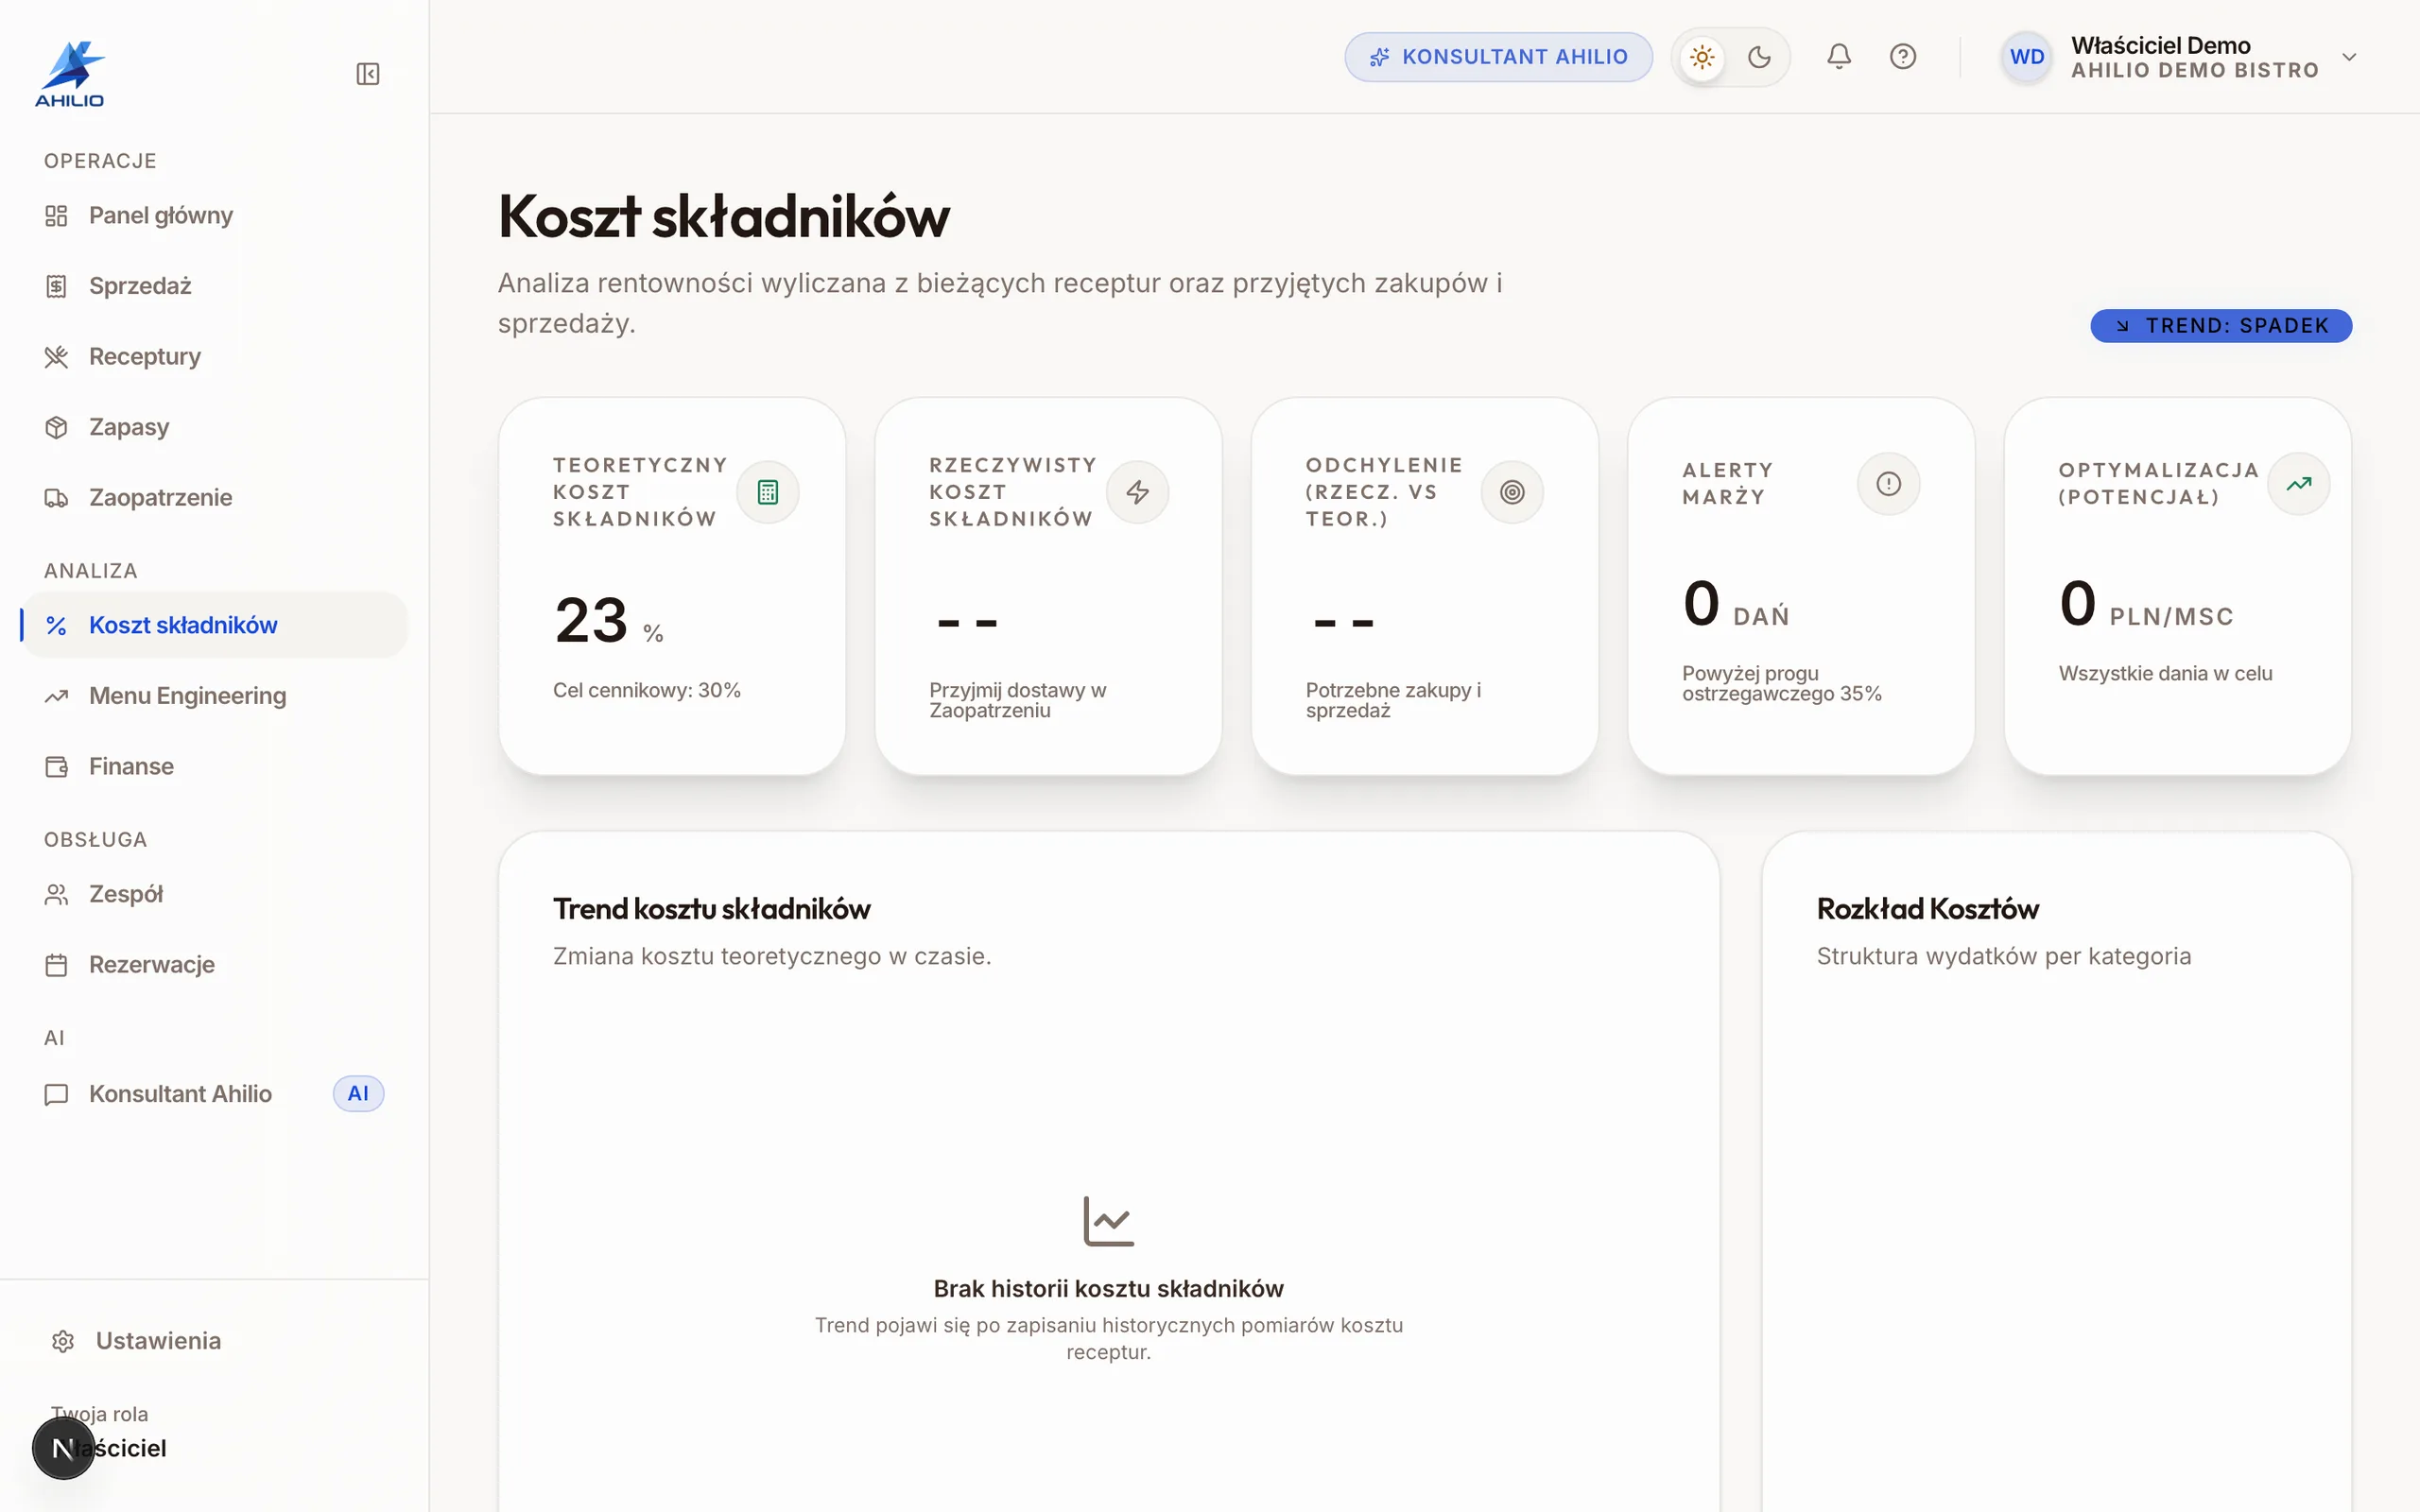Image resolution: width=2420 pixels, height=1512 pixels.
Task: Click the alert icon on Alerty marży card
Action: click(1888, 484)
